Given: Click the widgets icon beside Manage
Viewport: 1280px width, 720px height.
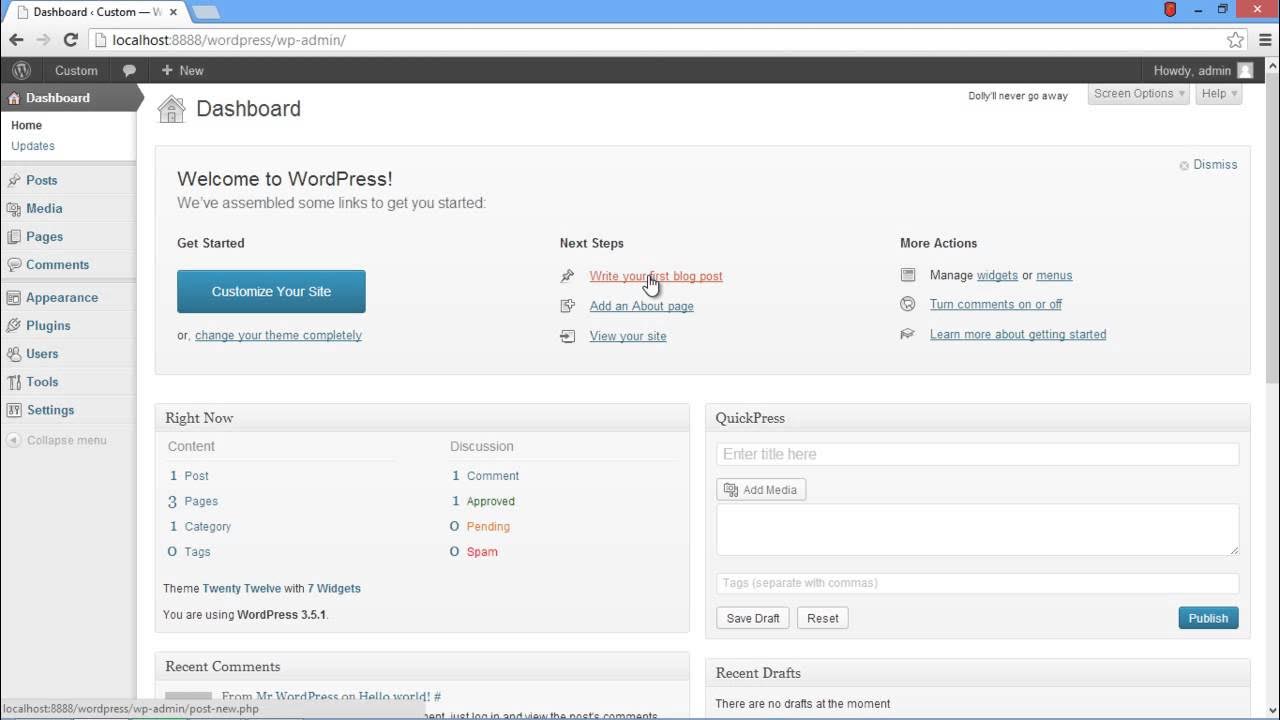Looking at the screenshot, I should coord(908,275).
